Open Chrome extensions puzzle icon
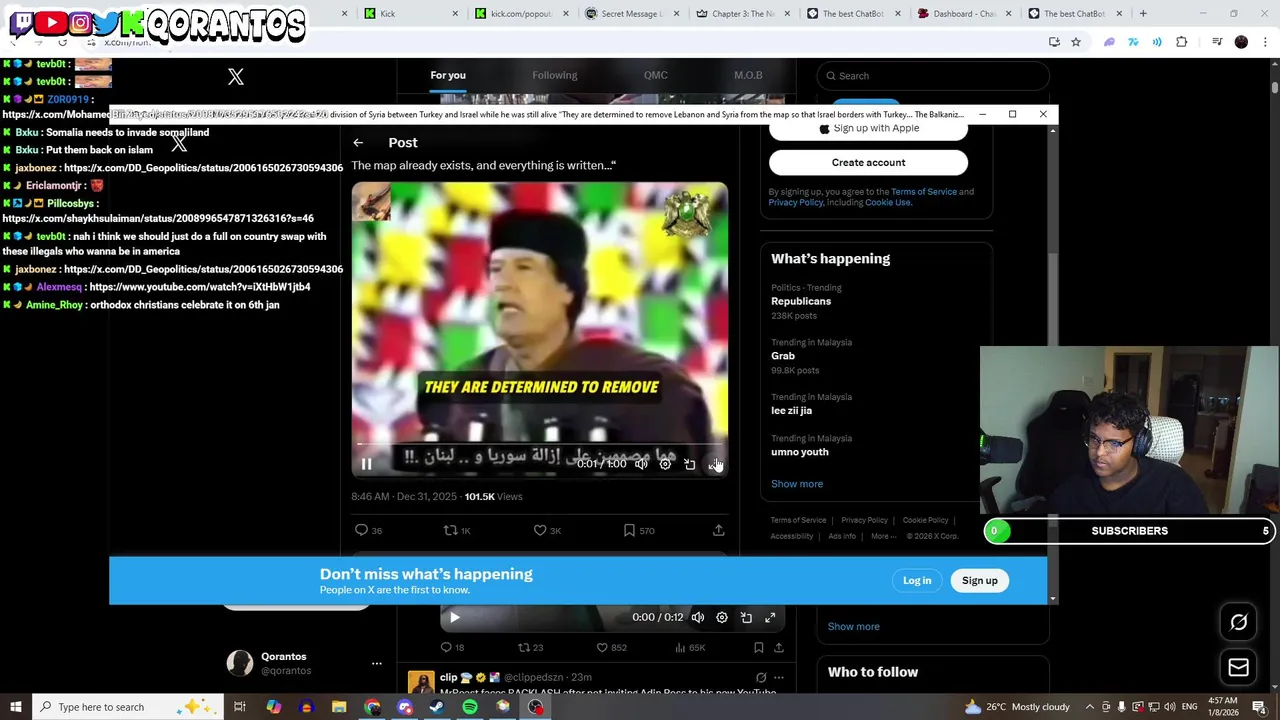 1182,42
